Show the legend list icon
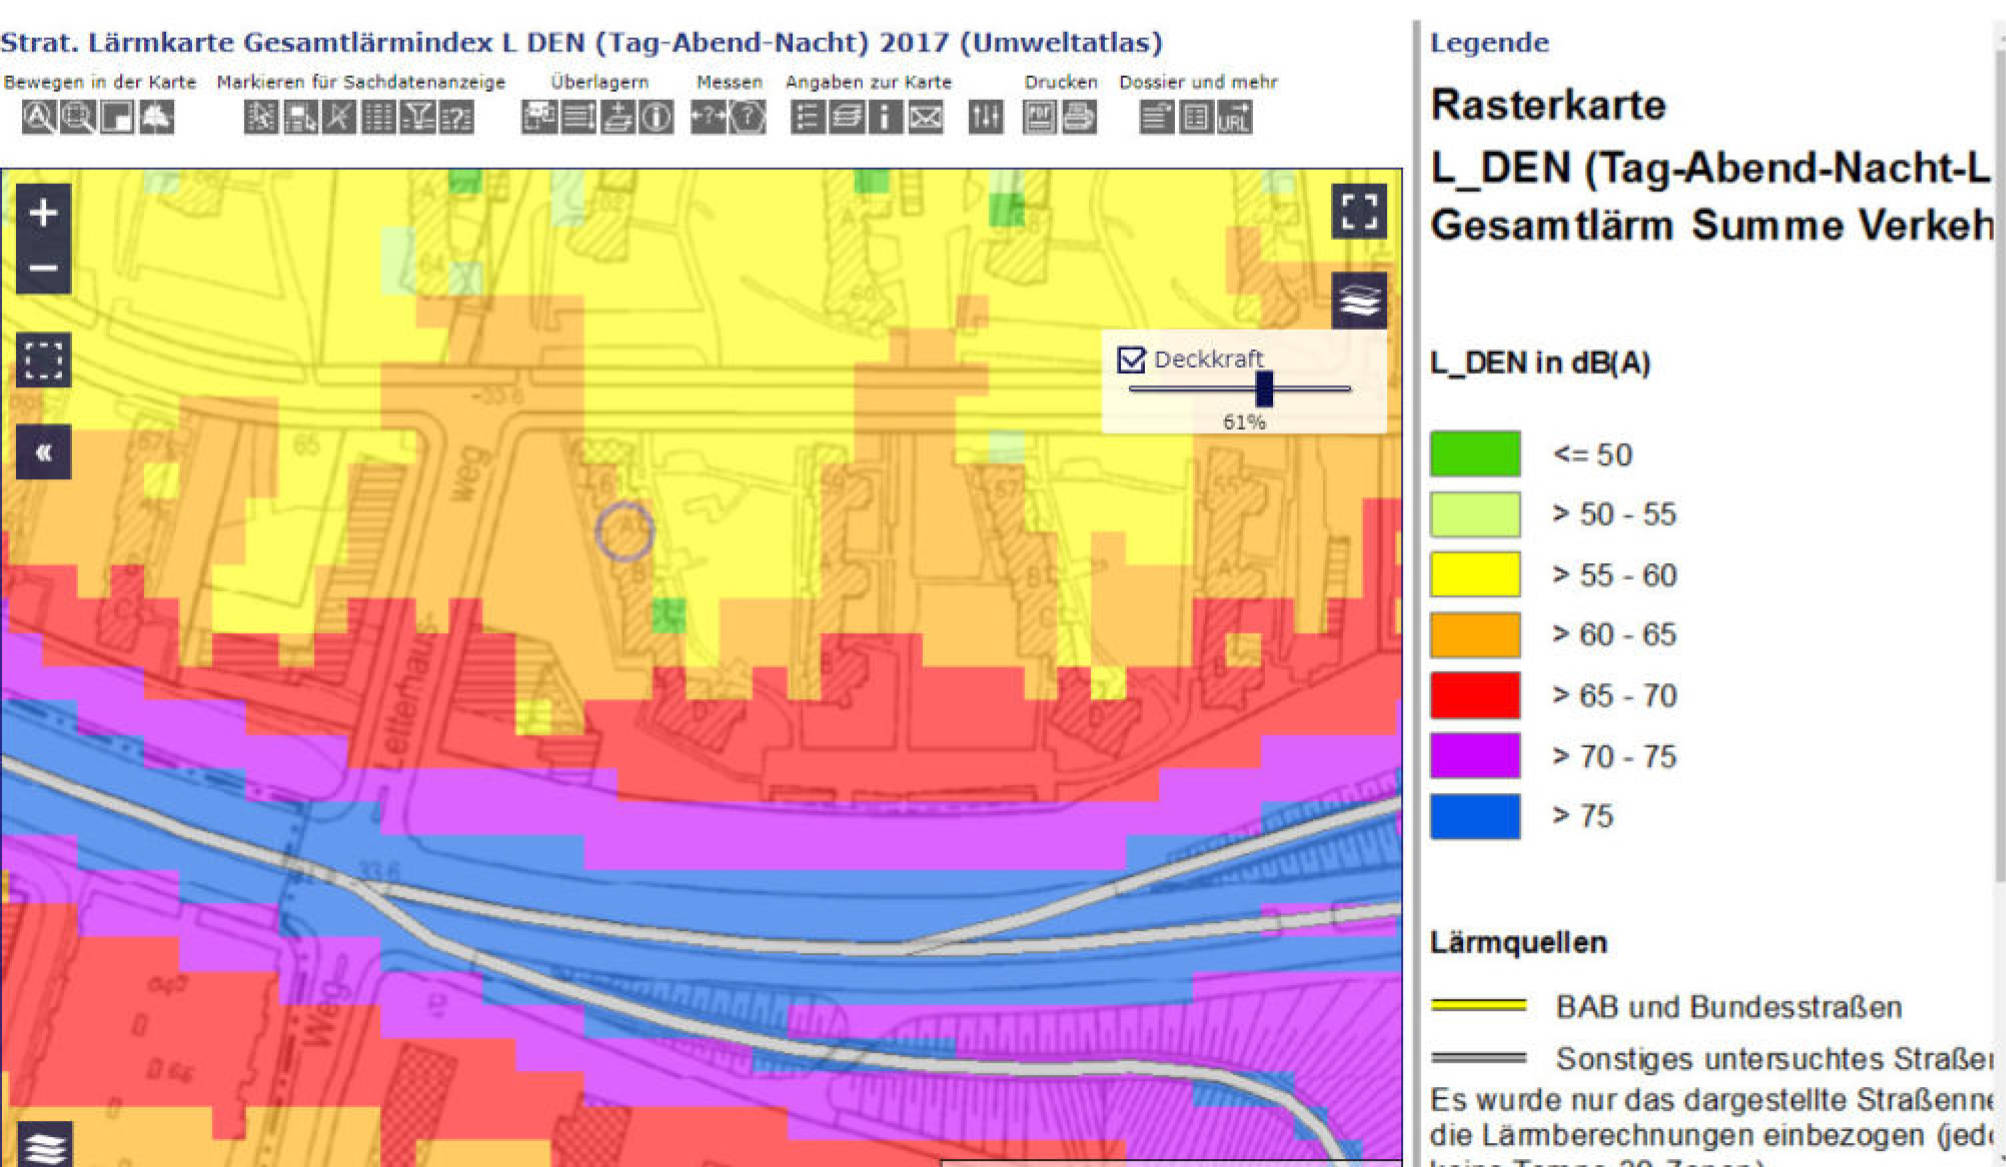 [807, 118]
